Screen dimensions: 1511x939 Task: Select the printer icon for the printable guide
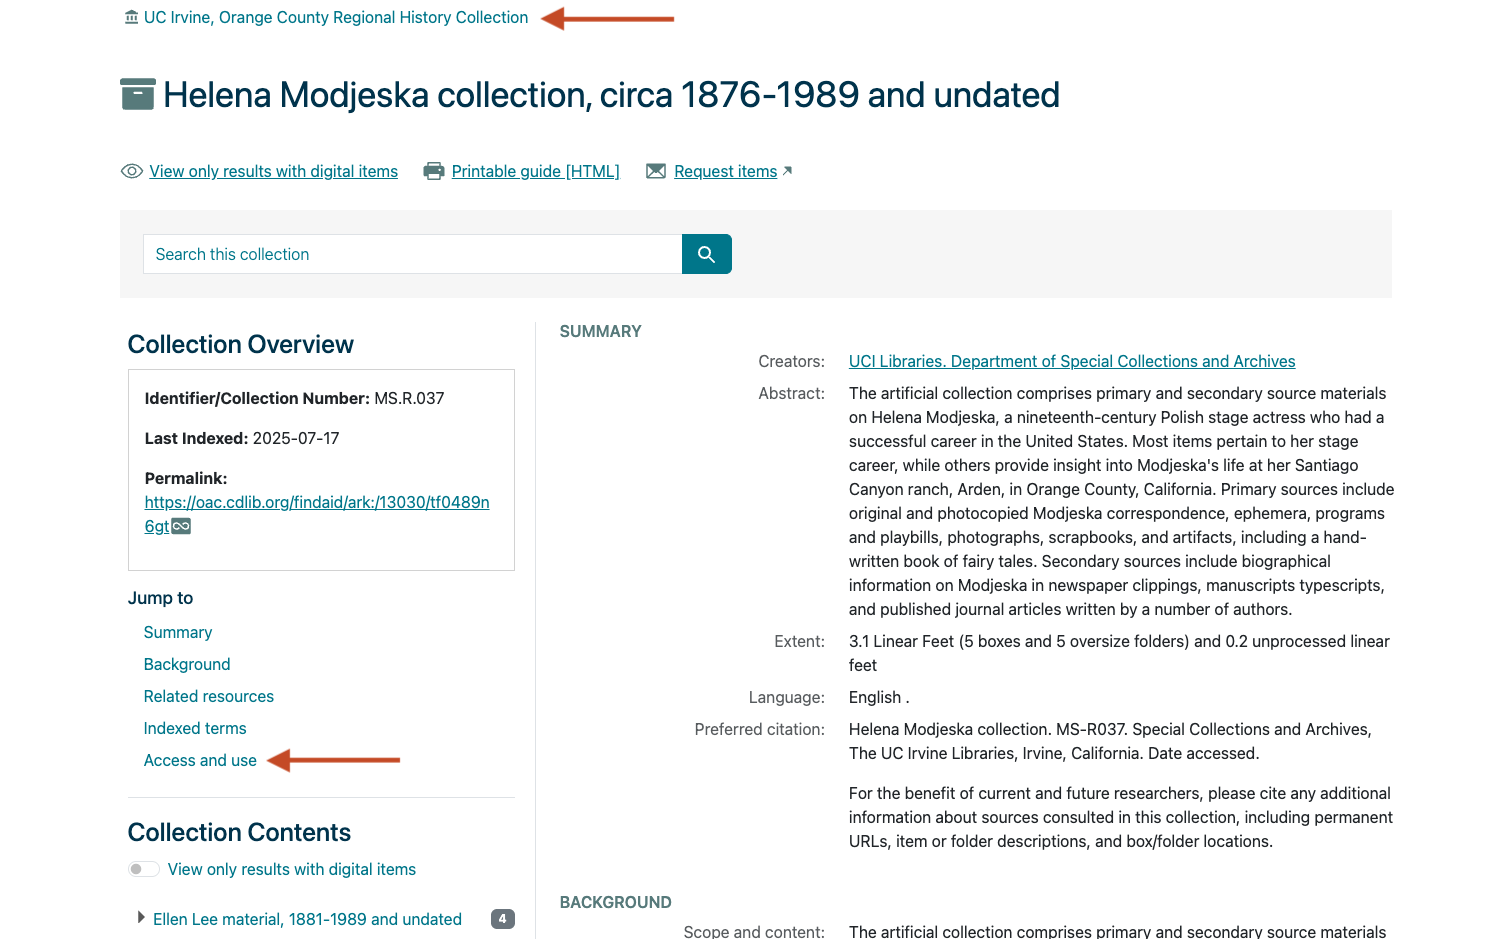(x=433, y=171)
